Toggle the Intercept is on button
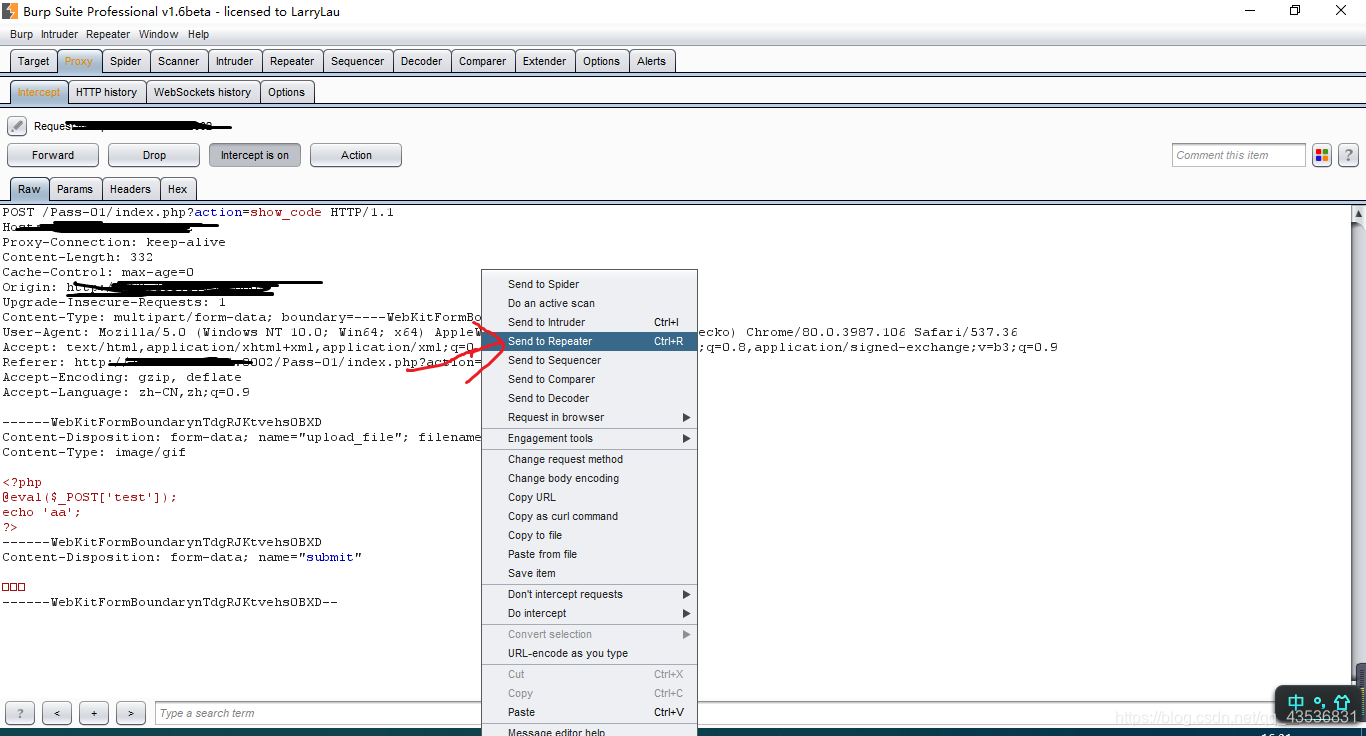 point(255,155)
